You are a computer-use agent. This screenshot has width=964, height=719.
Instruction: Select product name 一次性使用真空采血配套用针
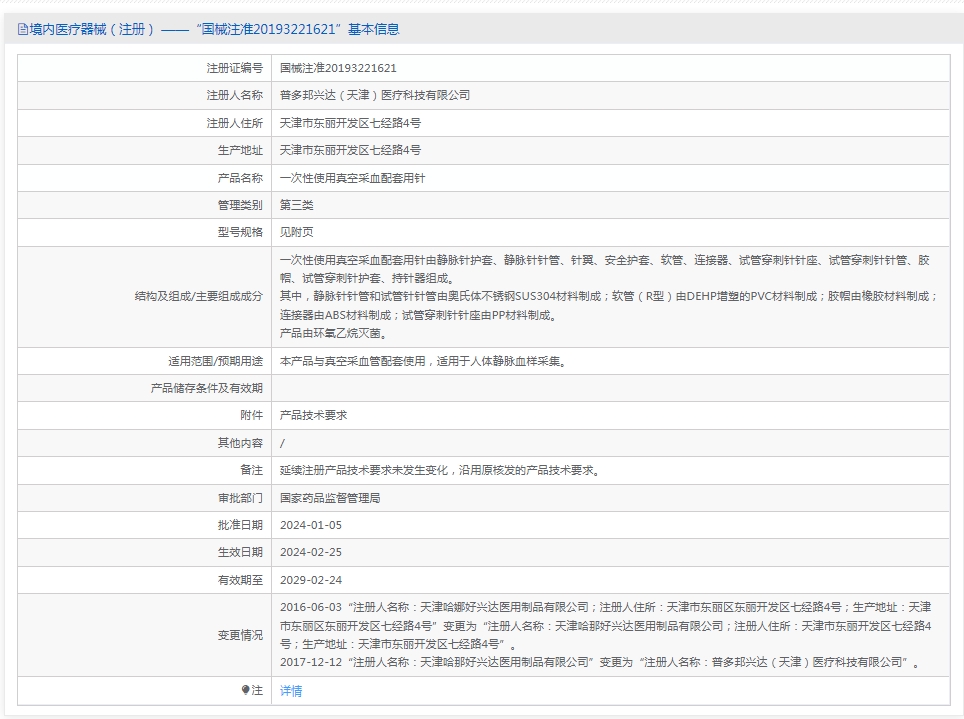[352, 178]
